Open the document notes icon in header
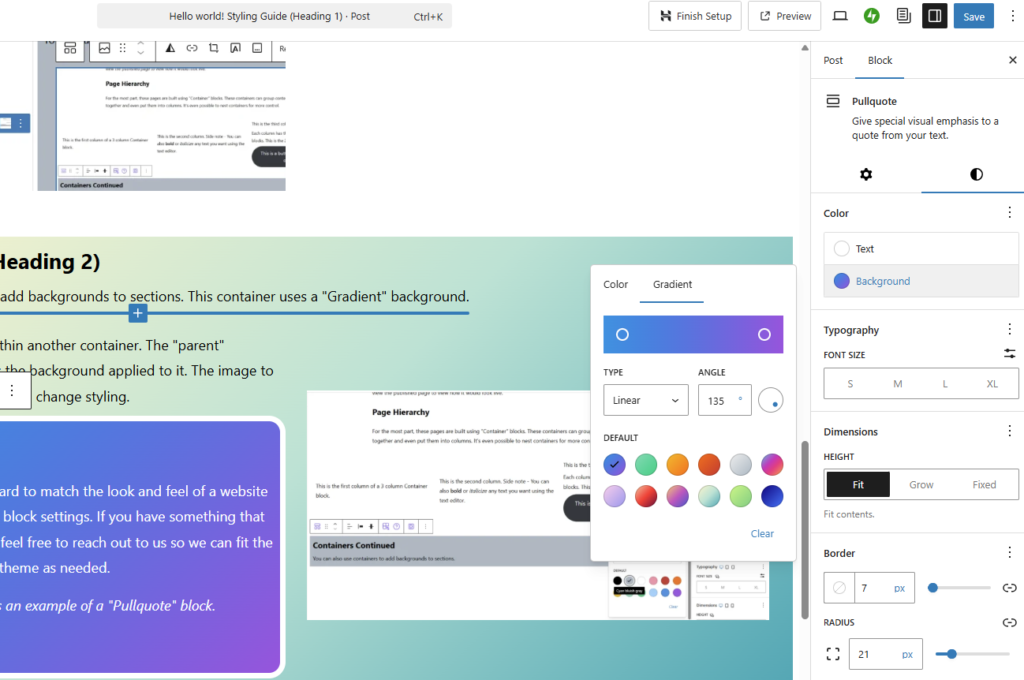1024x680 pixels. pos(903,16)
